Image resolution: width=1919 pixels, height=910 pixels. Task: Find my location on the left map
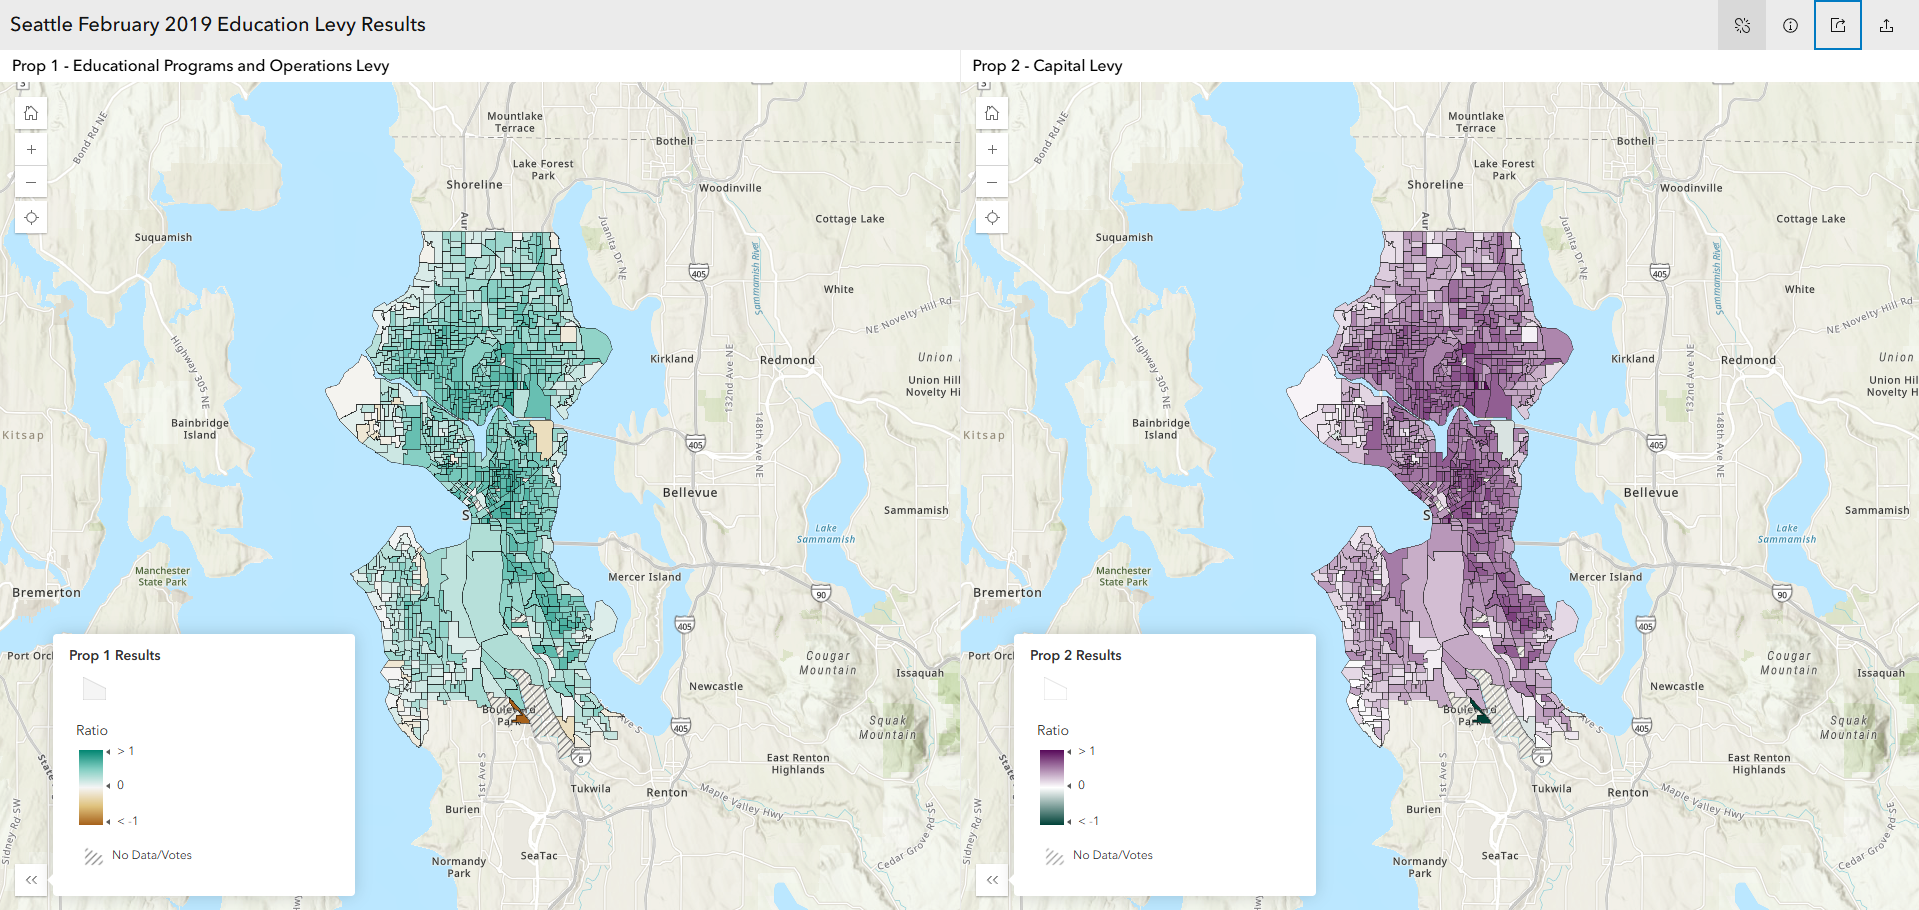click(x=31, y=218)
